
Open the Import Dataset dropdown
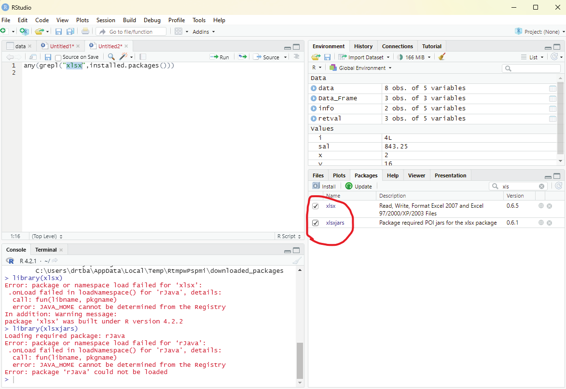364,57
